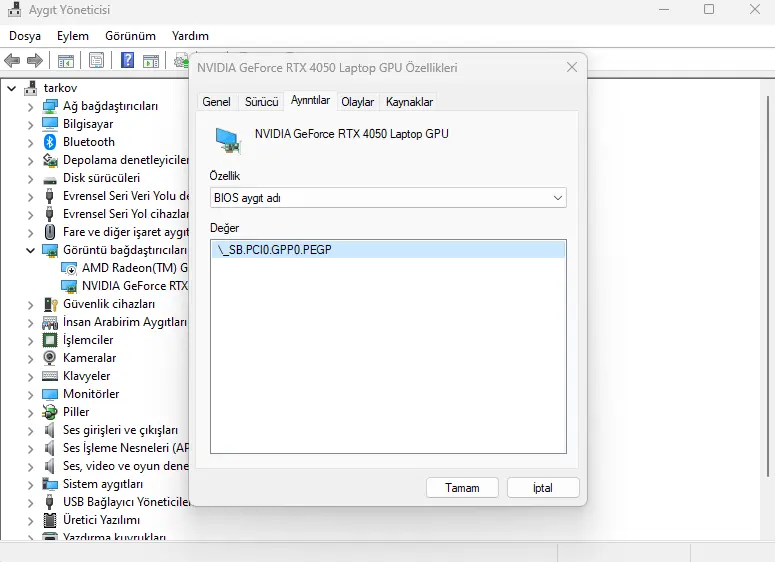The height and width of the screenshot is (562, 775).
Task: Click the blue Help question mark icon
Action: pos(128,60)
